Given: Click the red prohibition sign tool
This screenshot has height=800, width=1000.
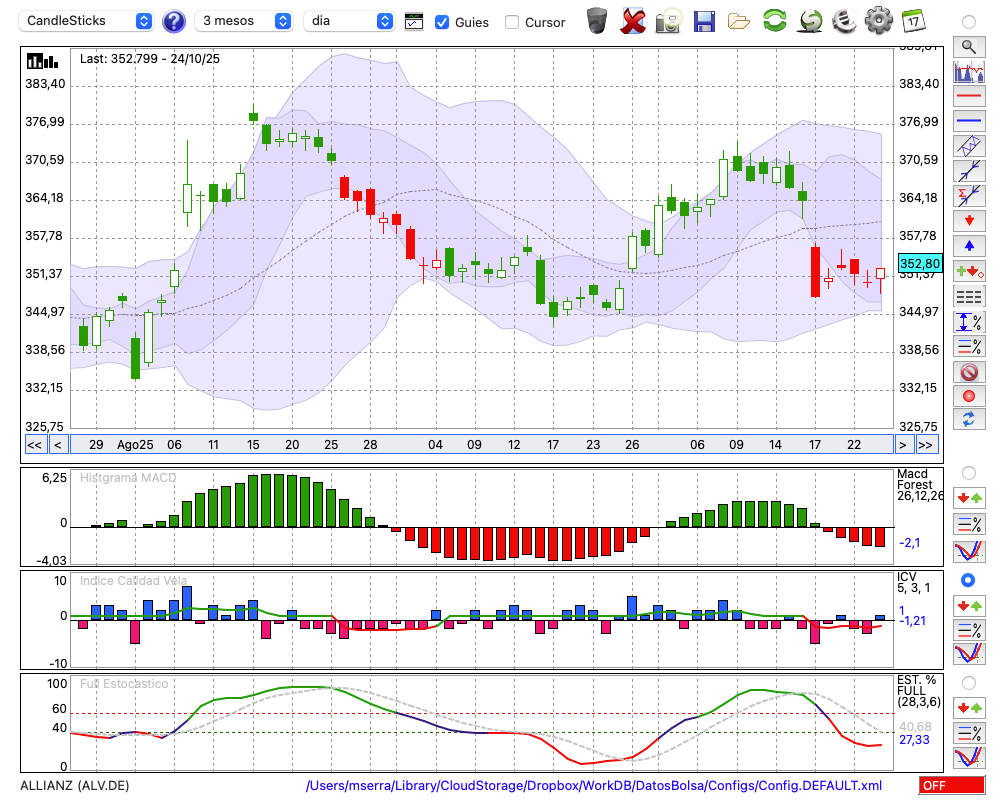Looking at the screenshot, I should coord(968,372).
